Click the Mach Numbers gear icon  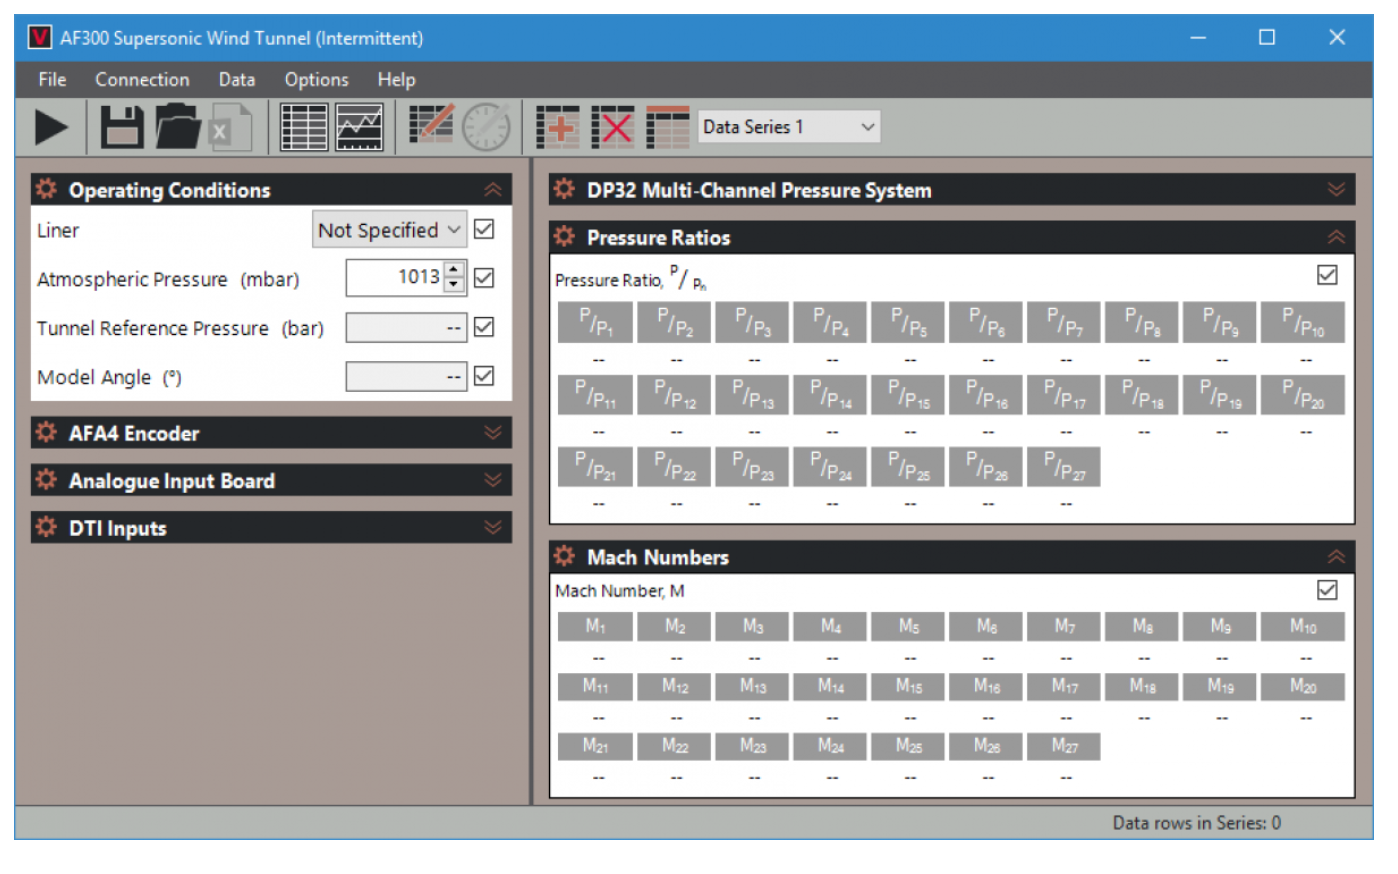click(565, 556)
